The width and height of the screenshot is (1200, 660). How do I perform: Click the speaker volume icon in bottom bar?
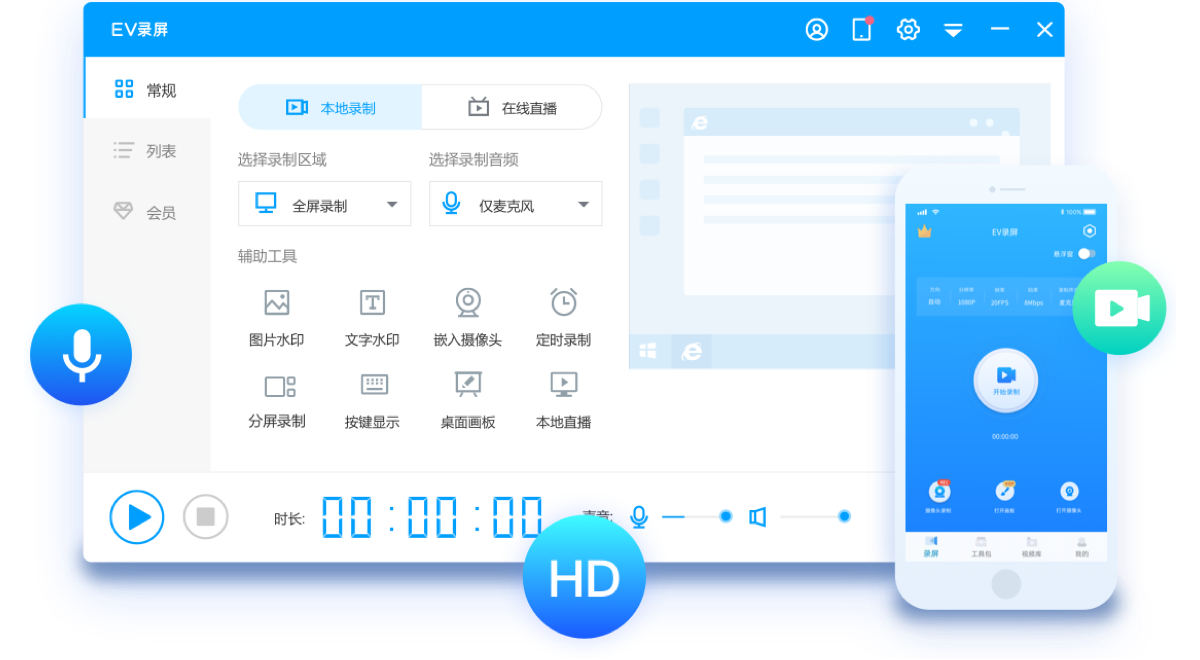tap(758, 517)
